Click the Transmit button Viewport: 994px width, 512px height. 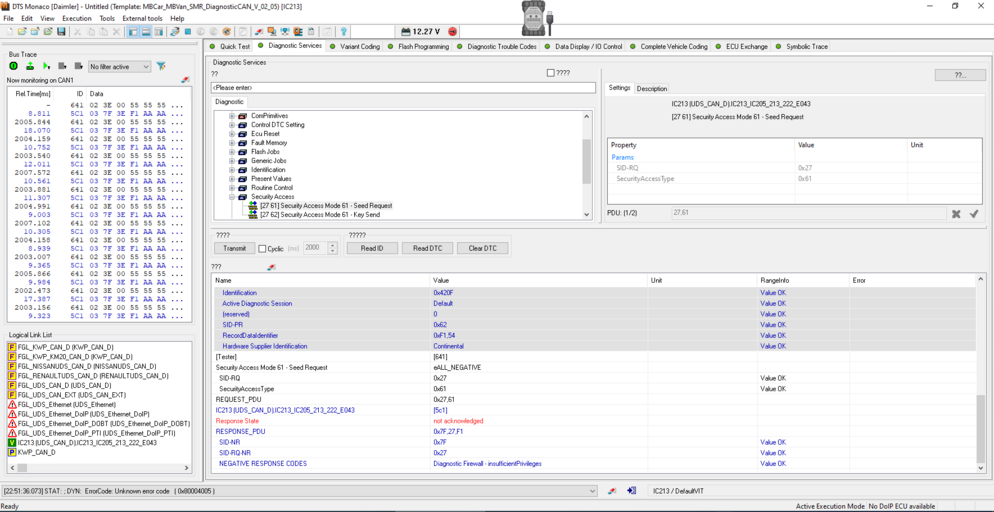tap(234, 248)
